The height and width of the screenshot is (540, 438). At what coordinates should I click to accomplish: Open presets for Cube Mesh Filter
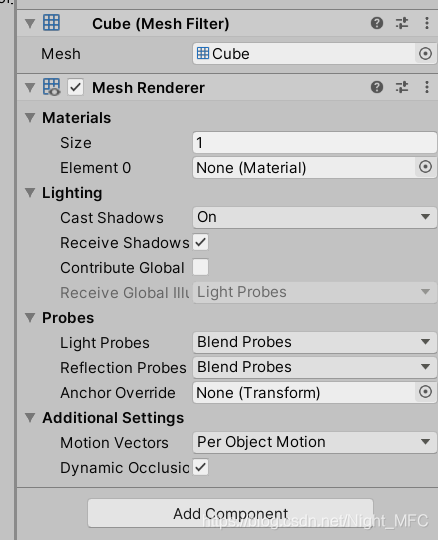point(402,23)
